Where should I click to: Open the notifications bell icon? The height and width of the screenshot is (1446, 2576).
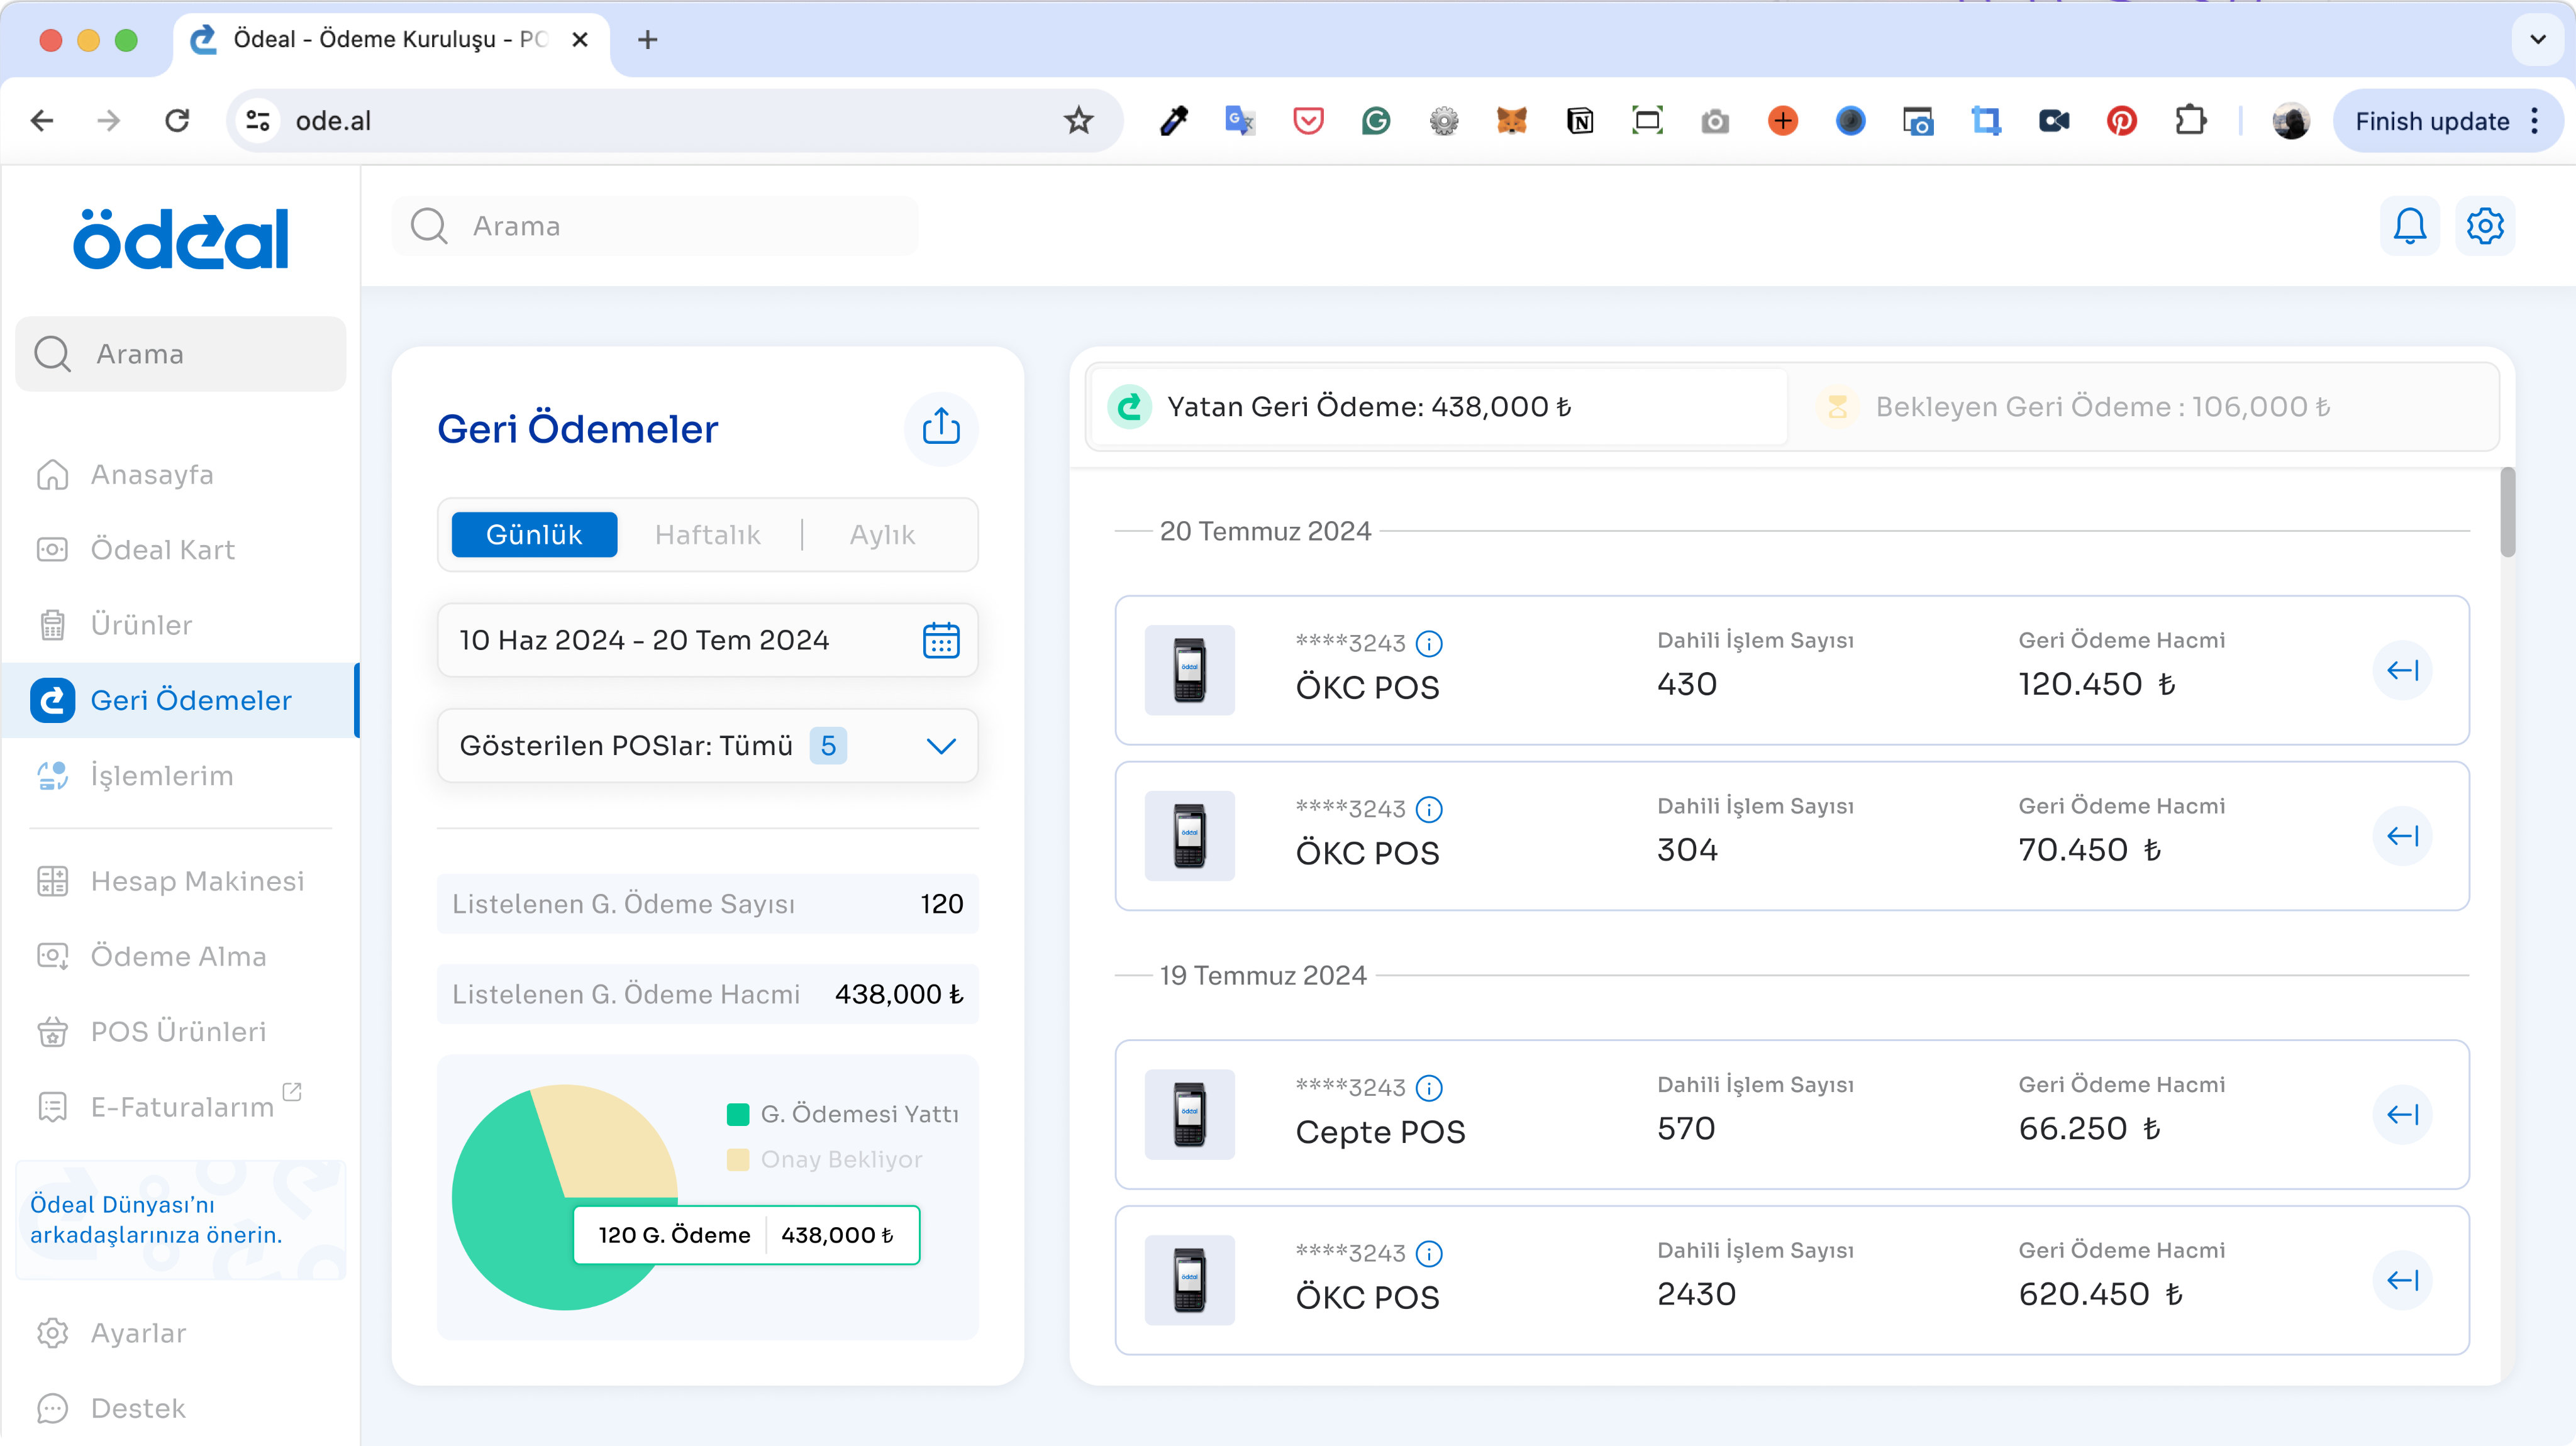2409,226
